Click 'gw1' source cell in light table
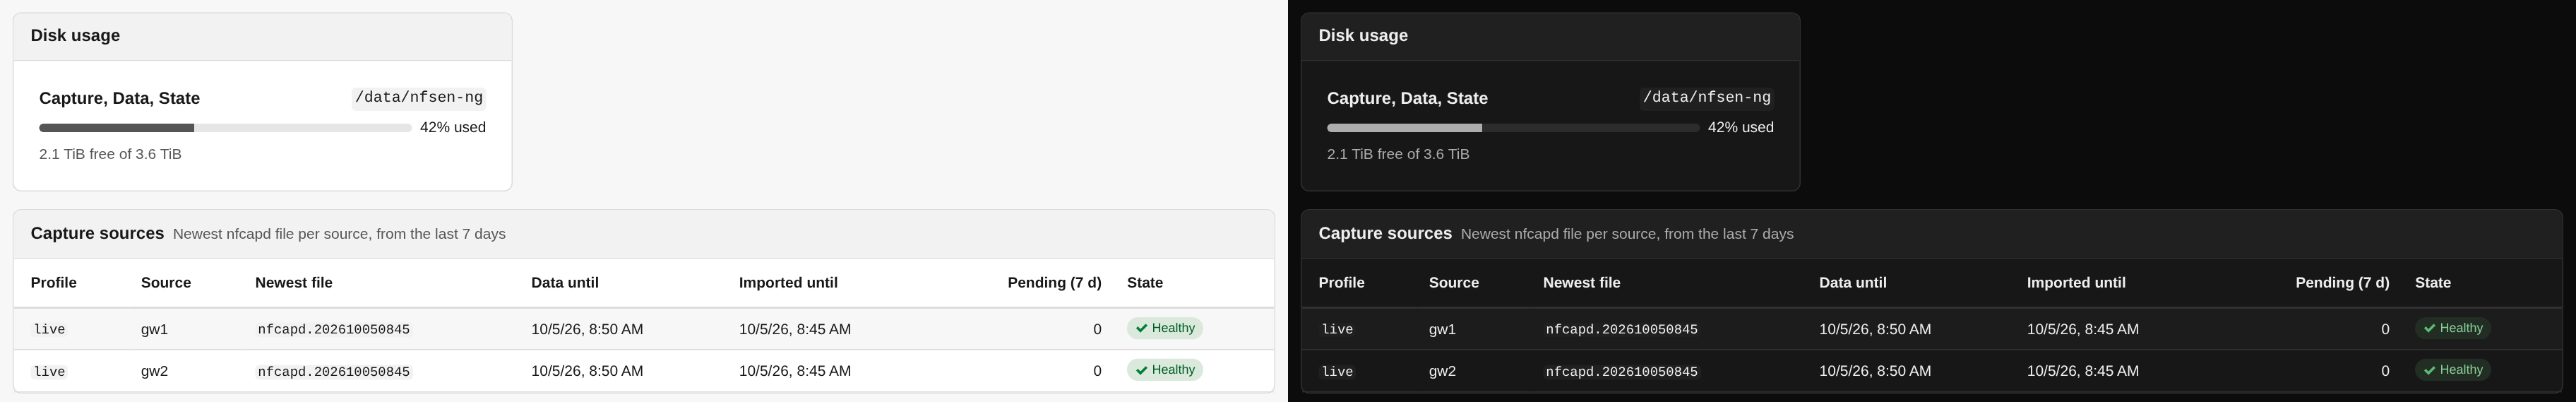Screen dimensions: 2576x402 155,329
